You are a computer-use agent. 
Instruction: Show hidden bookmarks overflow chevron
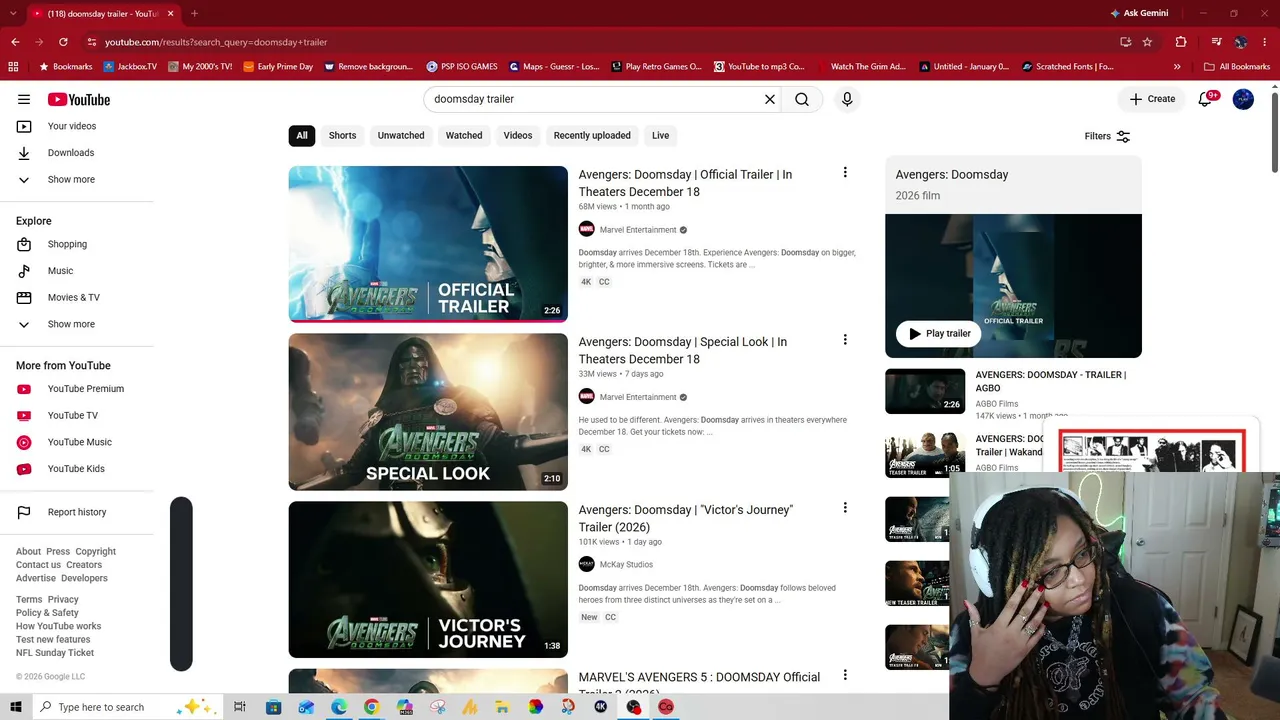[x=1177, y=67]
